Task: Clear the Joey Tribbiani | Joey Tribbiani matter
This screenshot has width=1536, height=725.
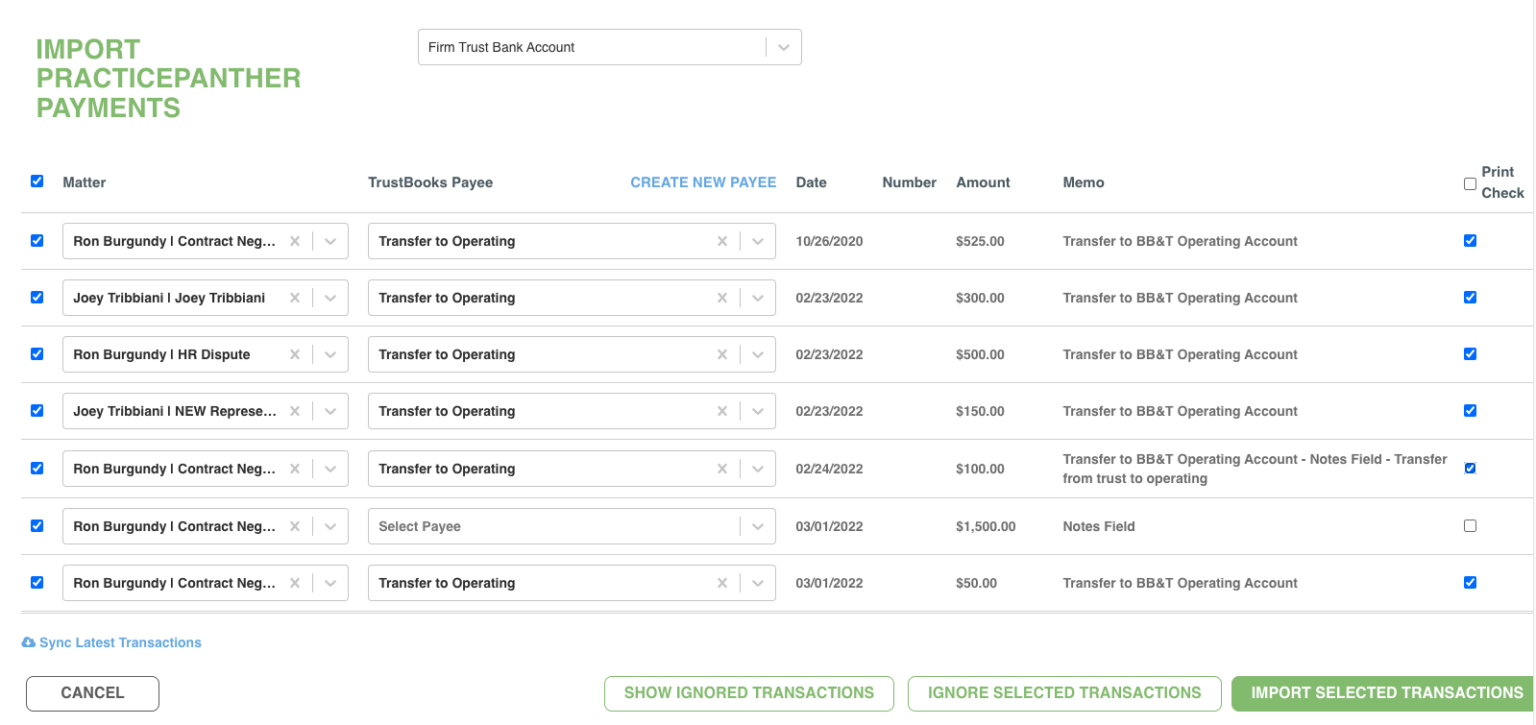Action: [x=294, y=298]
